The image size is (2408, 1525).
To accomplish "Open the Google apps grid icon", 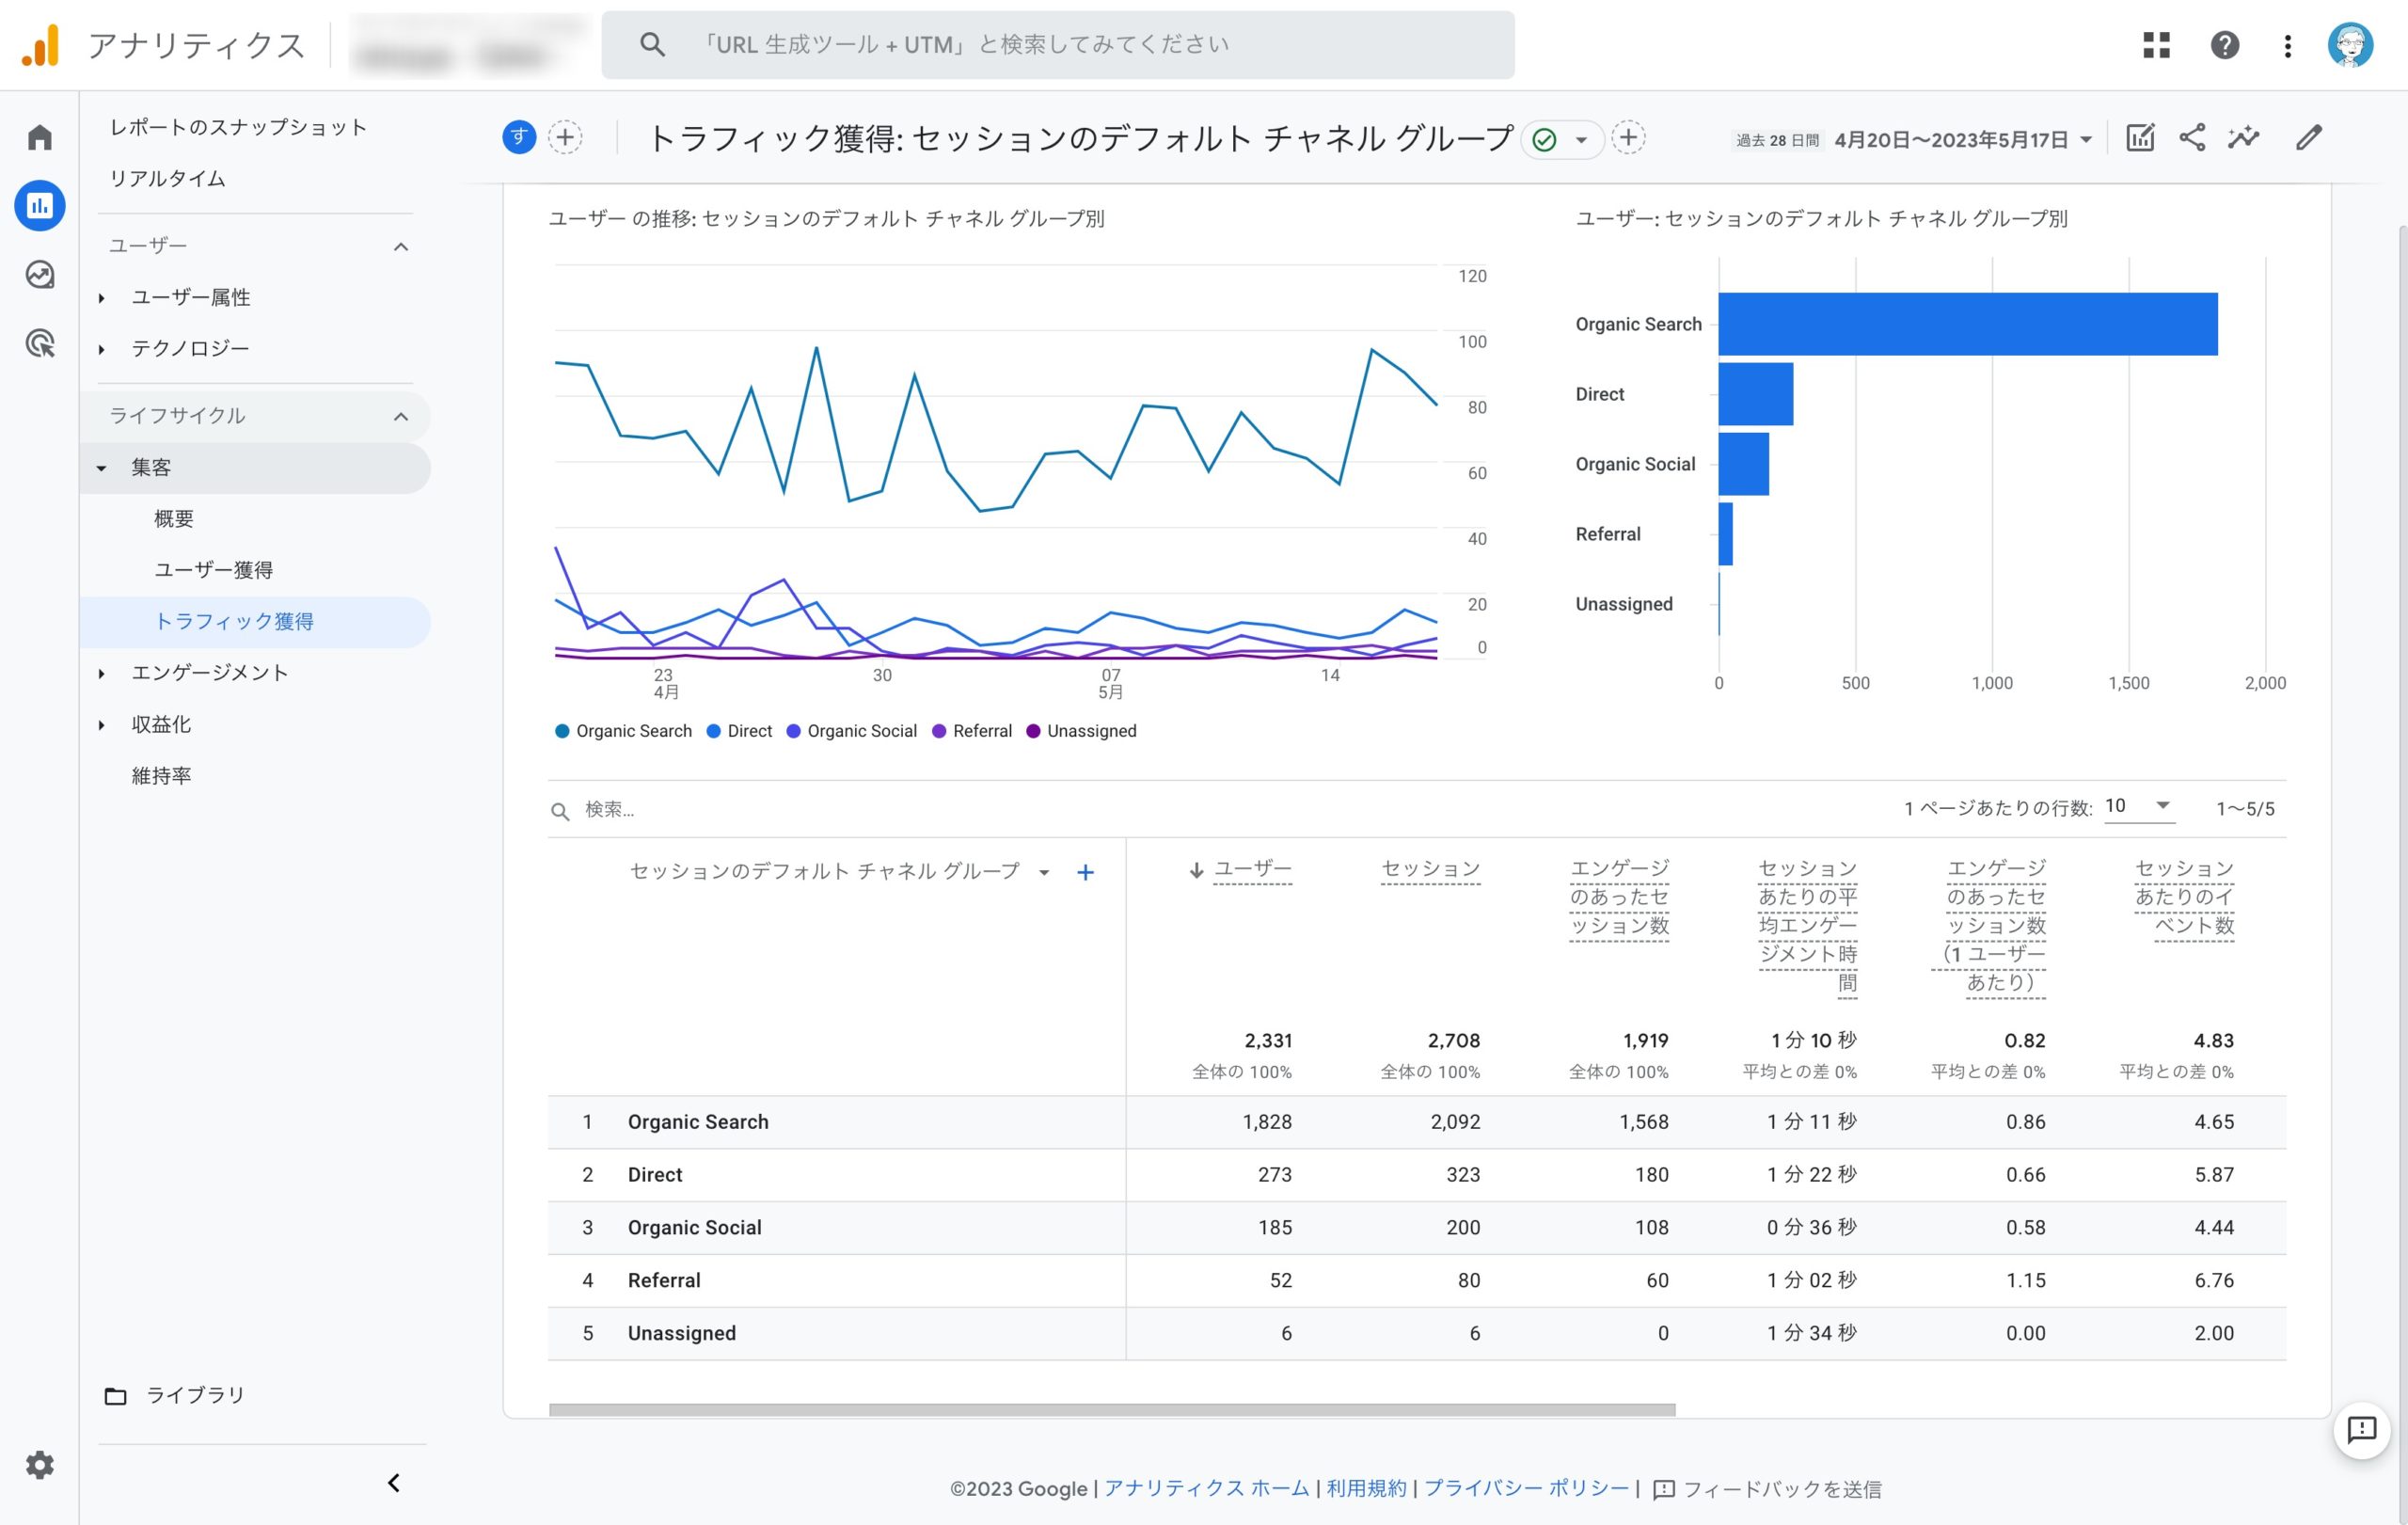I will point(2156,45).
